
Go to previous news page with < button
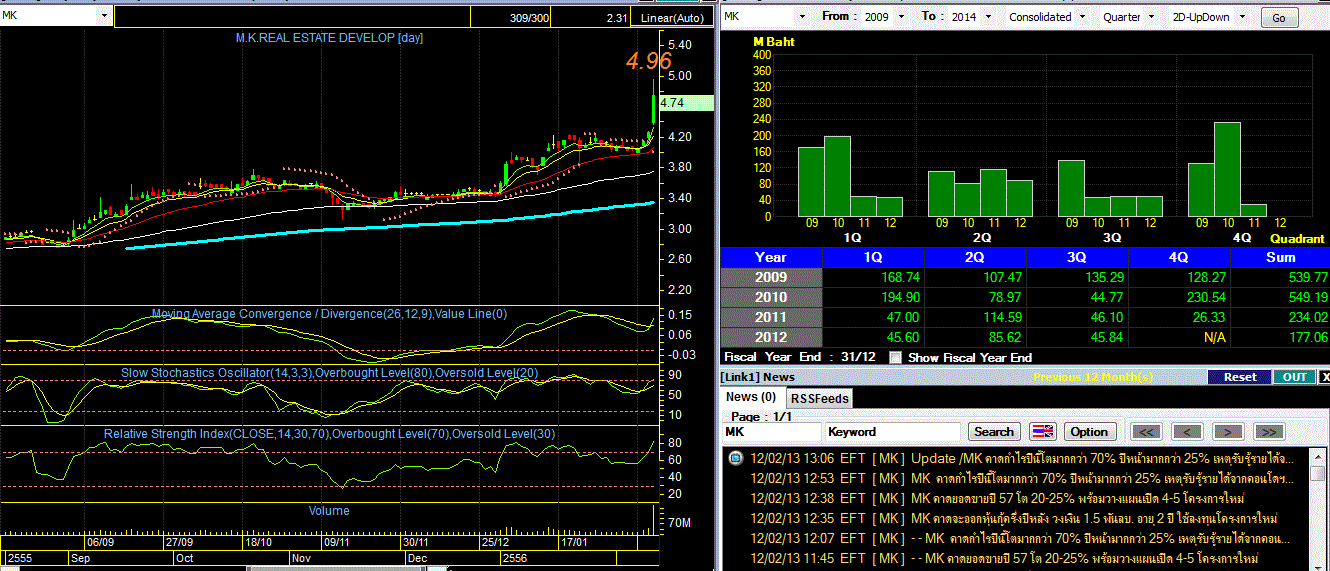coord(1187,432)
